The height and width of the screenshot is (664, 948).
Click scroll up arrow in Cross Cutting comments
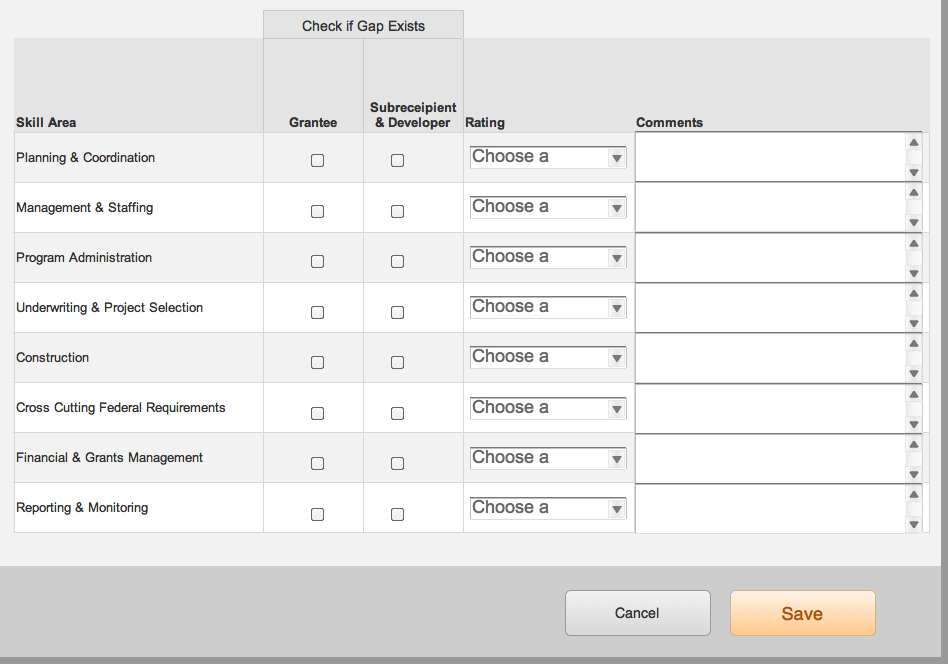[x=913, y=393]
